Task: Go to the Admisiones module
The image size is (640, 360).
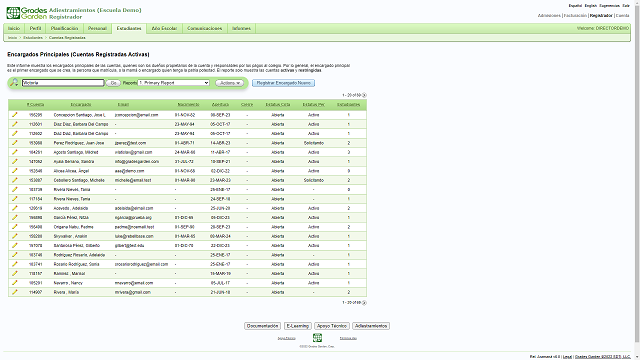Action: [549, 16]
